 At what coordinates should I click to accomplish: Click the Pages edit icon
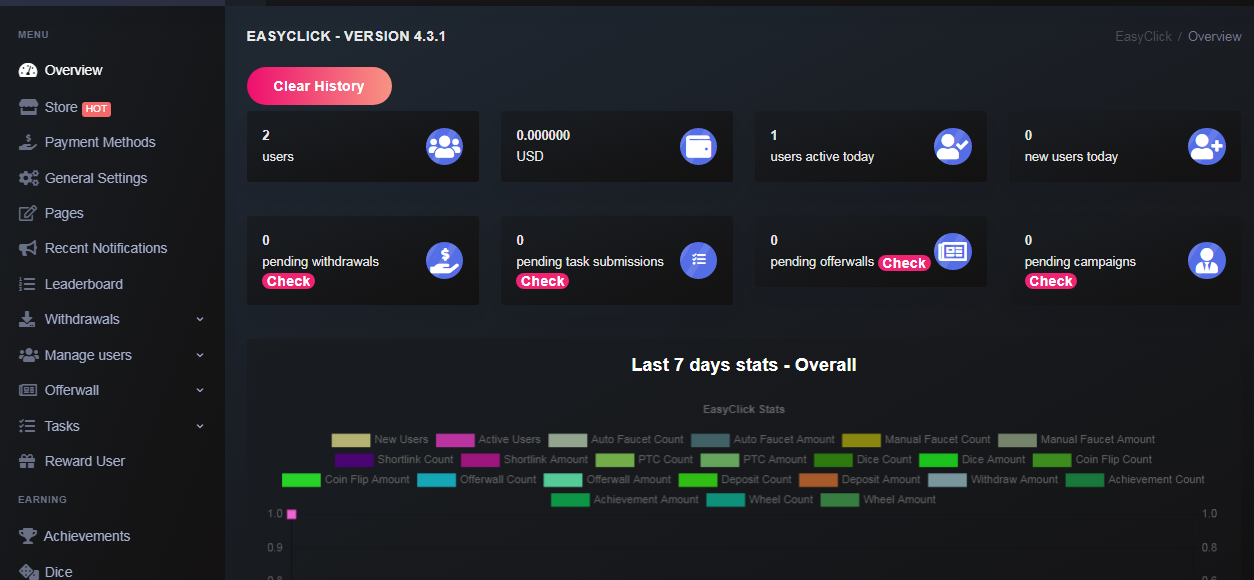[28, 213]
